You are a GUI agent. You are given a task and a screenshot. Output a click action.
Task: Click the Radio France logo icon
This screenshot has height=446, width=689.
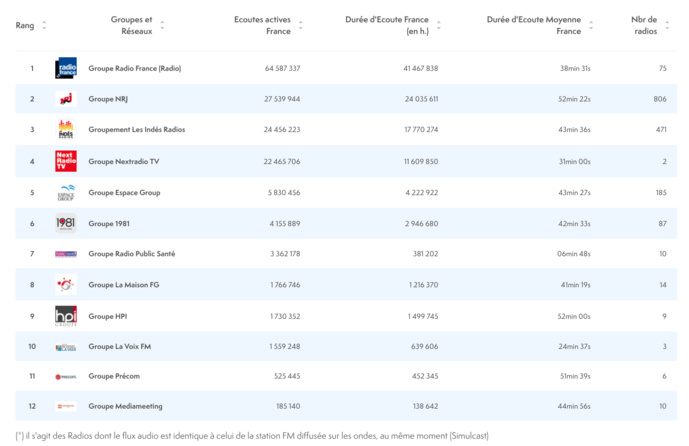pyautogui.click(x=66, y=68)
